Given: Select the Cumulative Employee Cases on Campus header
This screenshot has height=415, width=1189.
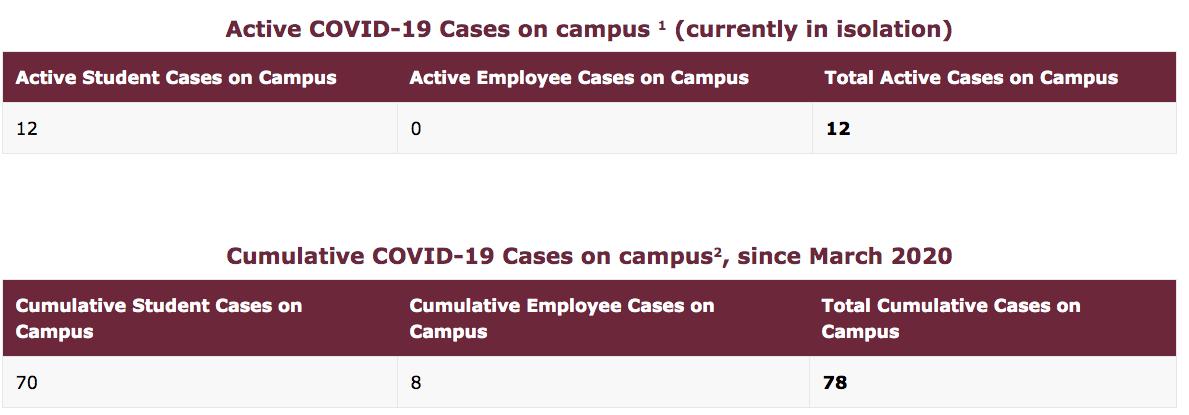Looking at the screenshot, I should (562, 319).
